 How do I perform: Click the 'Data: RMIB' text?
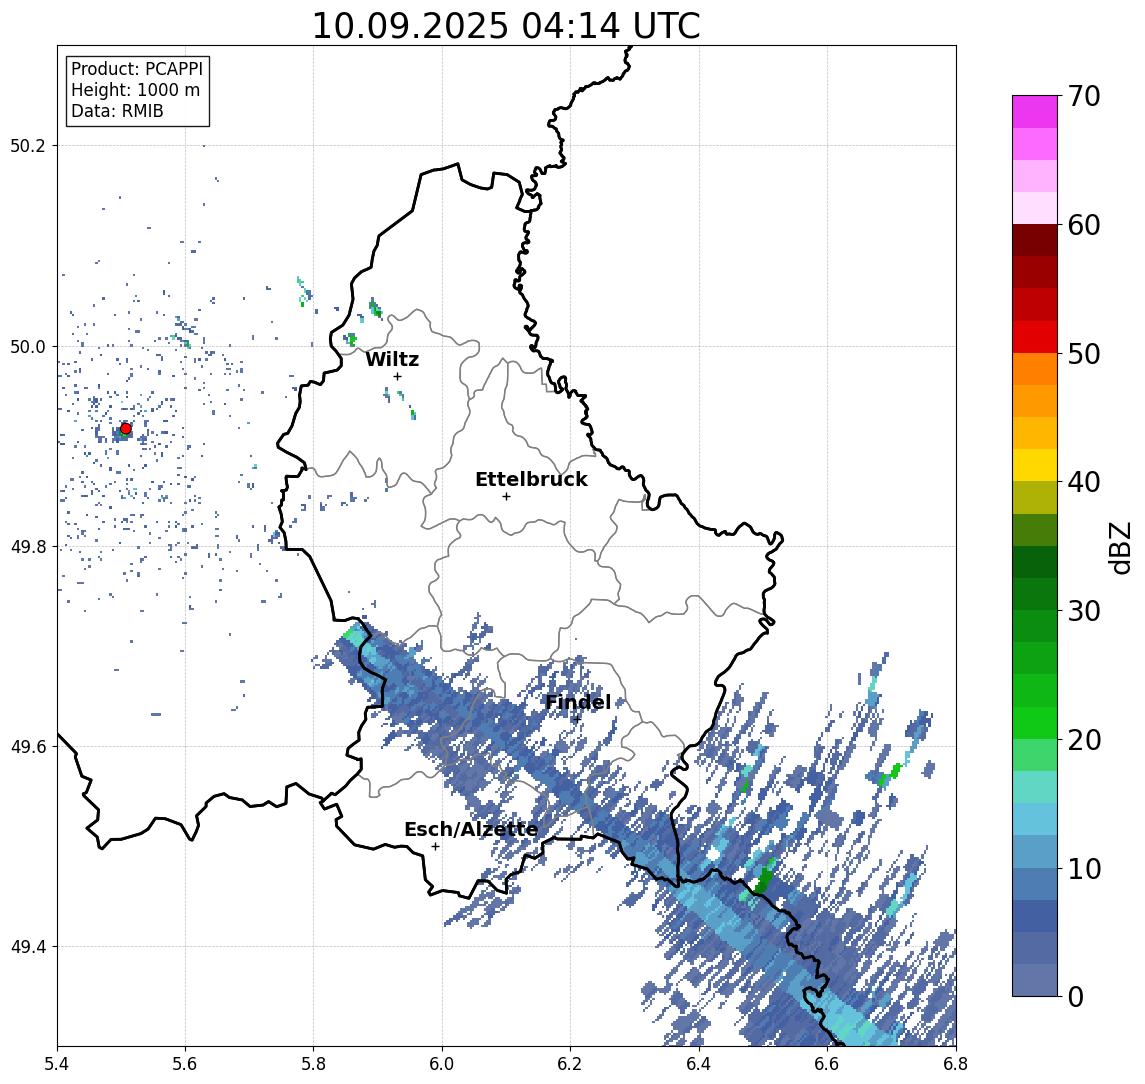(x=117, y=111)
